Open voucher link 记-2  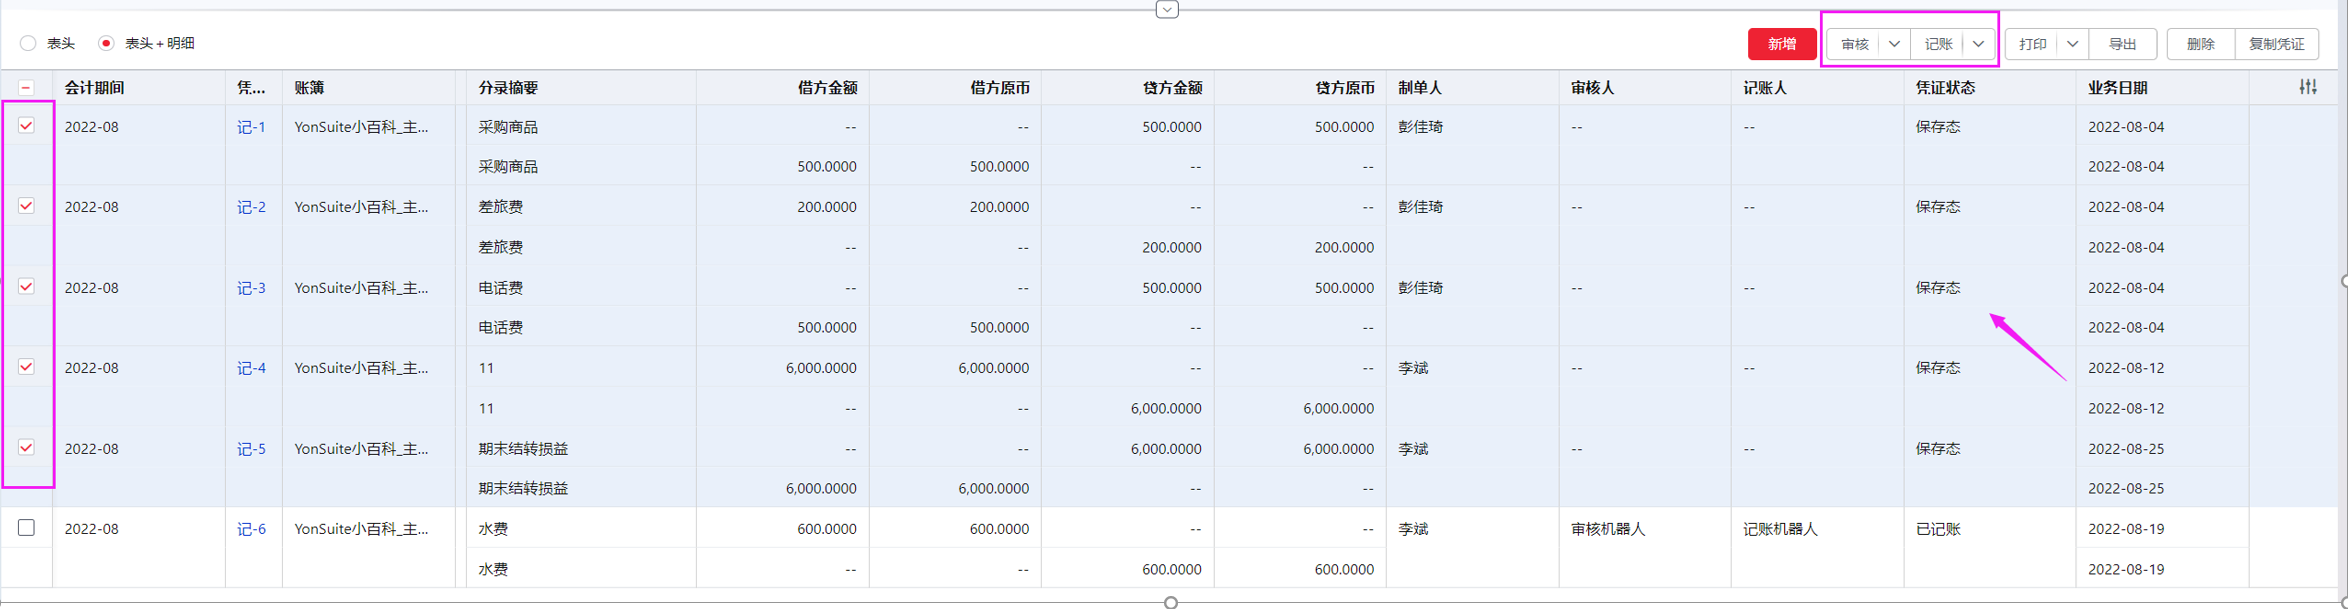point(251,207)
